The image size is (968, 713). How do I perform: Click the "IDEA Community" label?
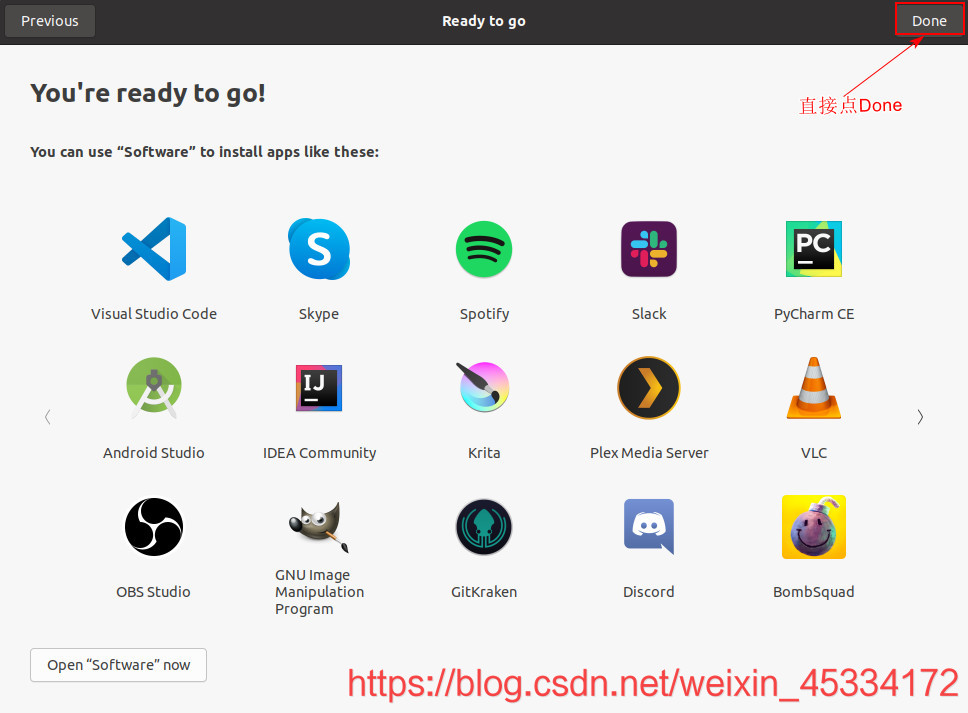tap(319, 453)
